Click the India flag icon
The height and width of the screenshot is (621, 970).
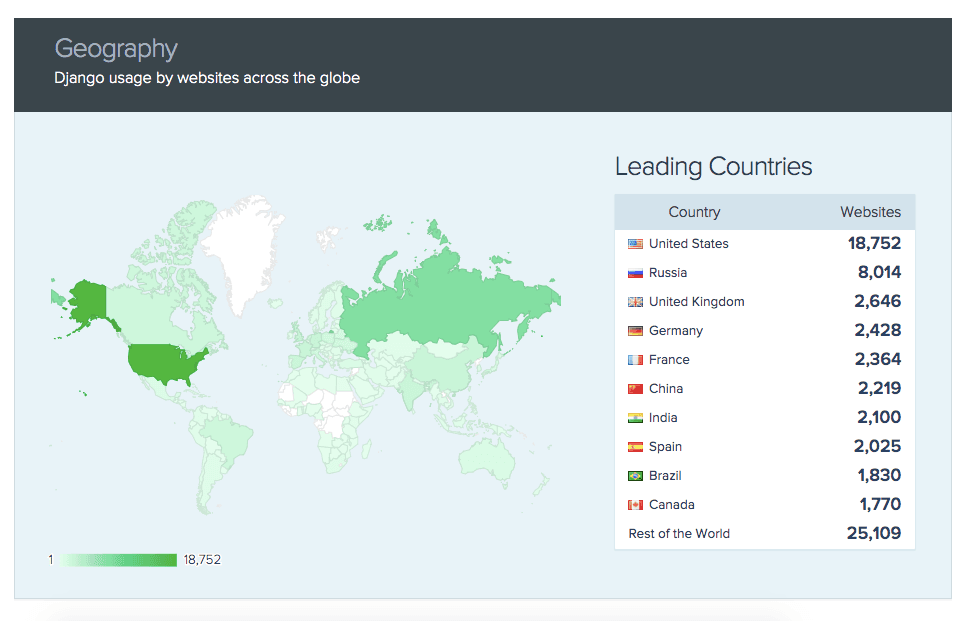click(635, 418)
